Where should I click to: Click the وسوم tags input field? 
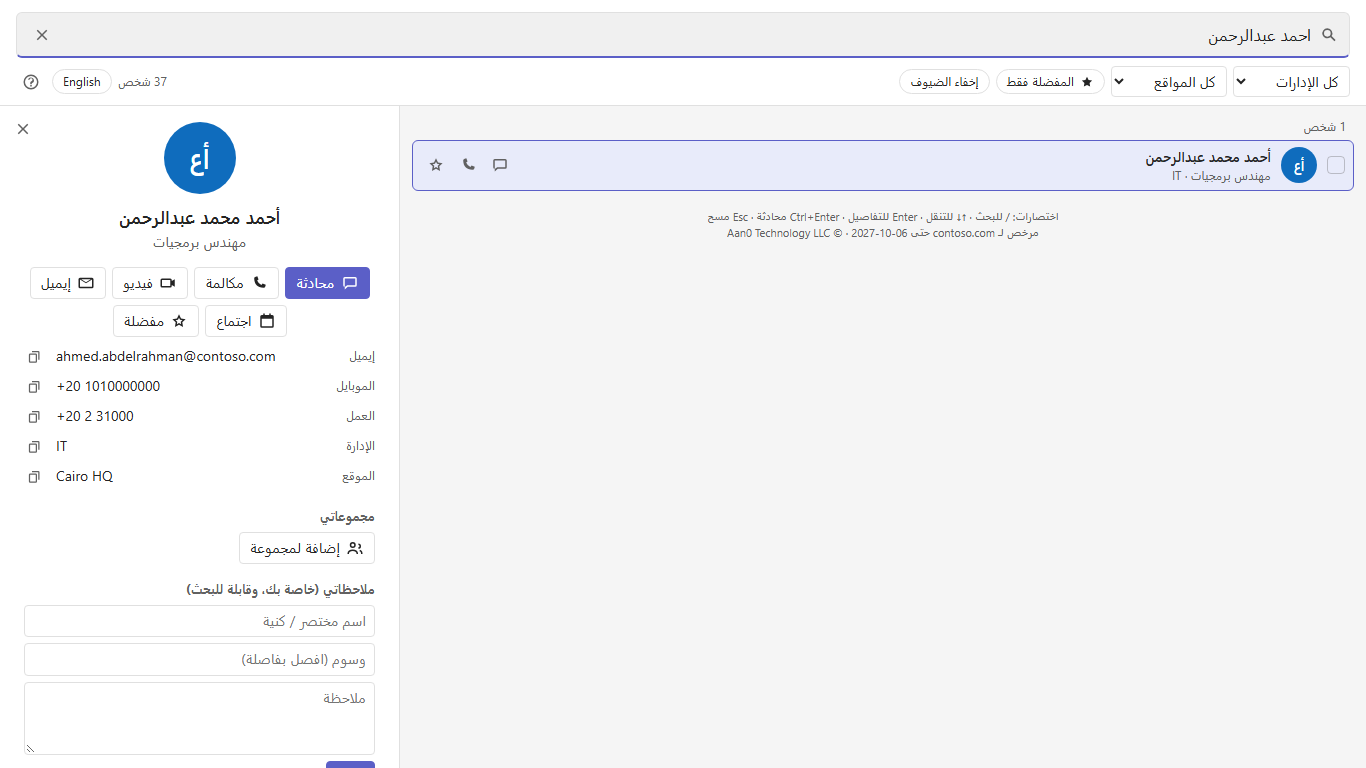click(x=200, y=659)
